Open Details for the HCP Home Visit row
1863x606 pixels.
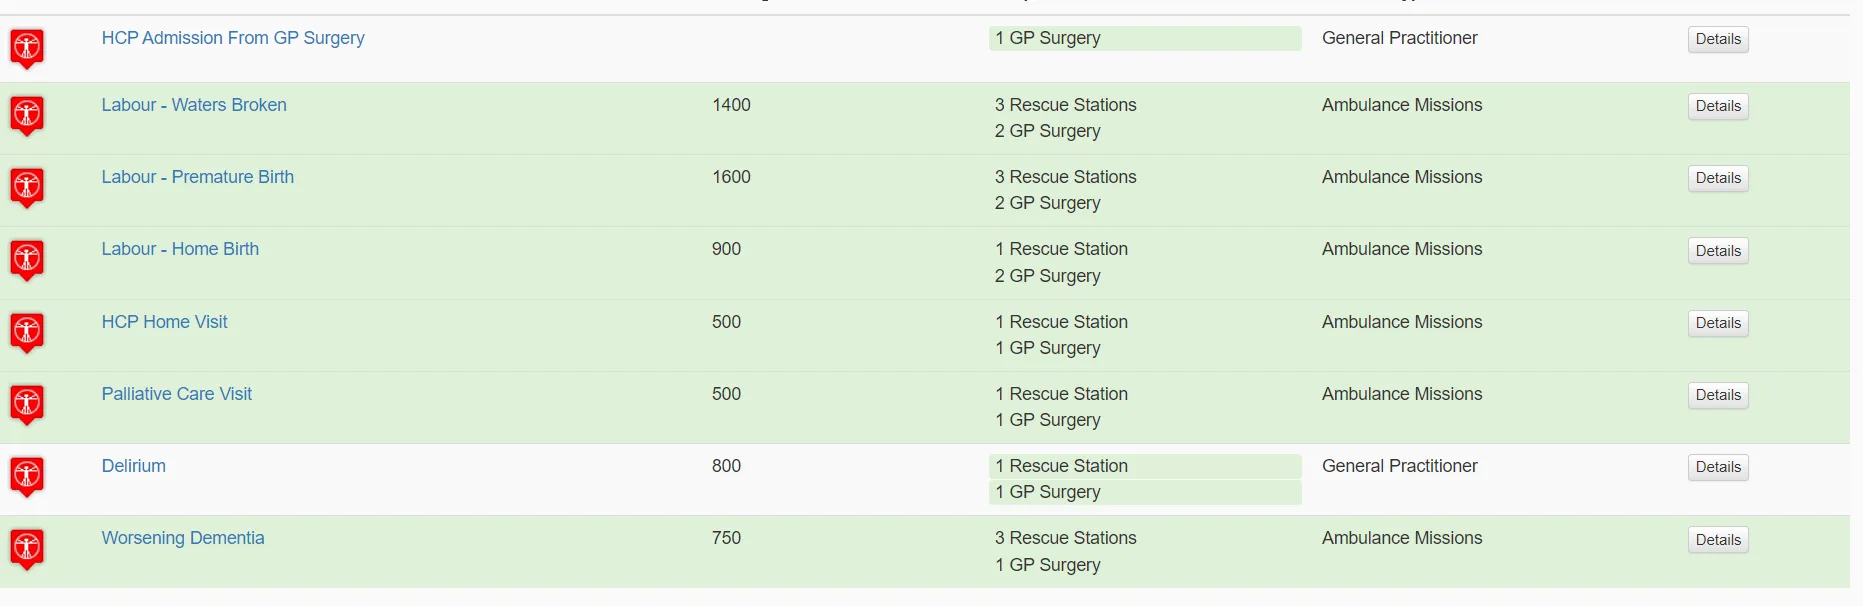point(1718,323)
